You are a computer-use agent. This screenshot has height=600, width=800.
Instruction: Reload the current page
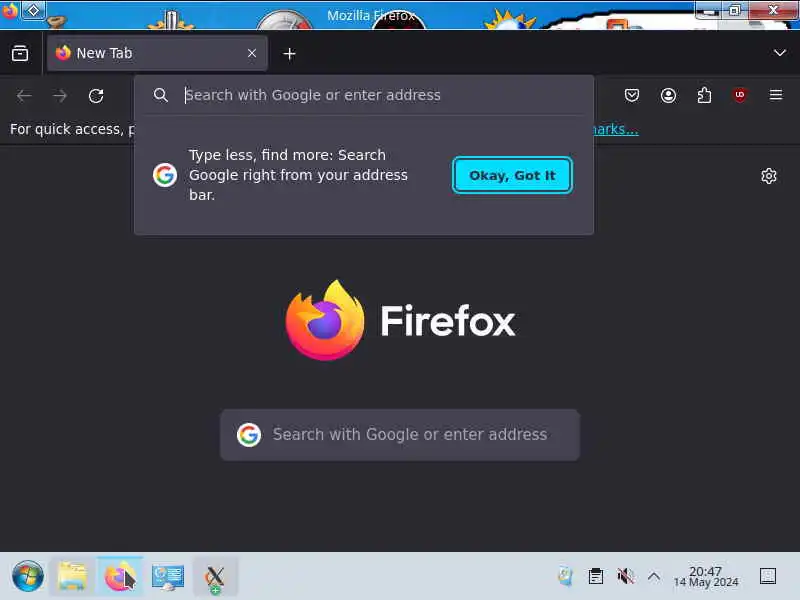pos(96,95)
